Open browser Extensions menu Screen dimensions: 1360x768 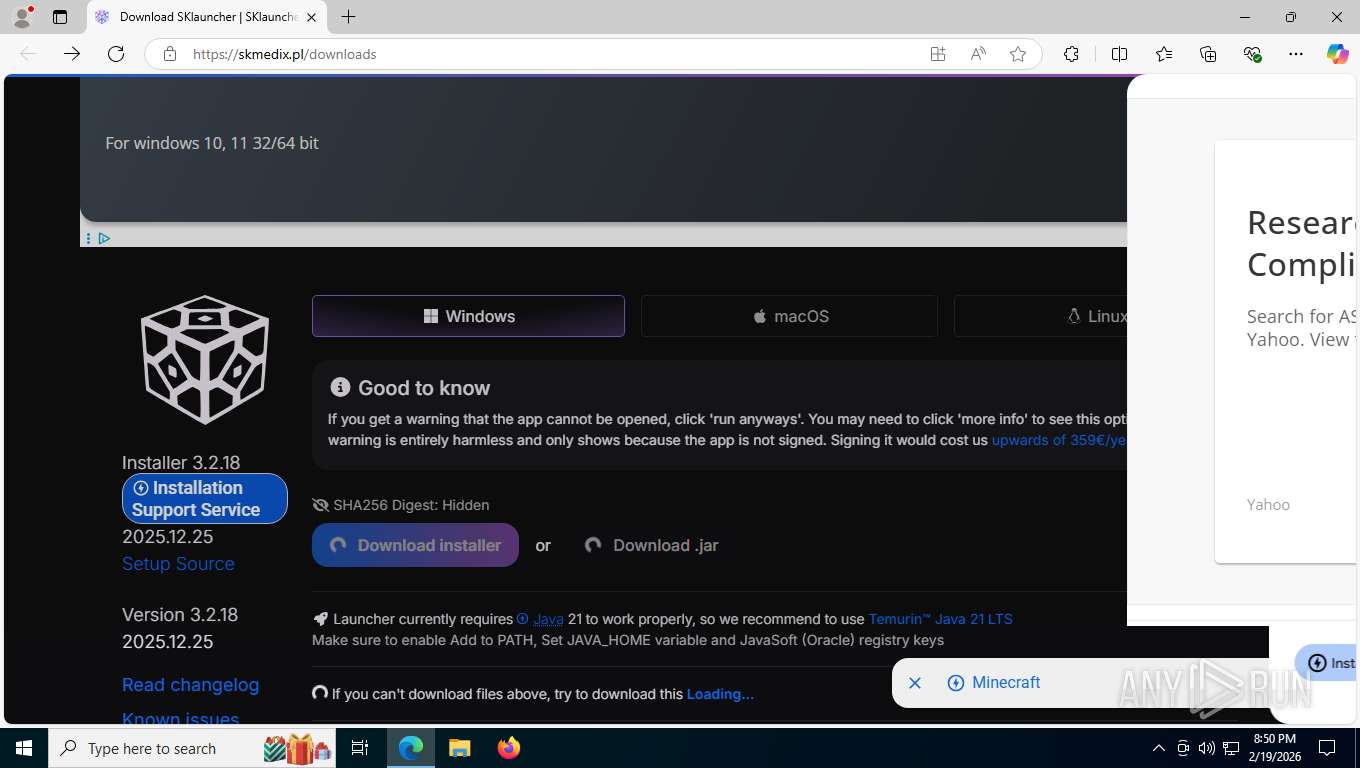(1071, 54)
